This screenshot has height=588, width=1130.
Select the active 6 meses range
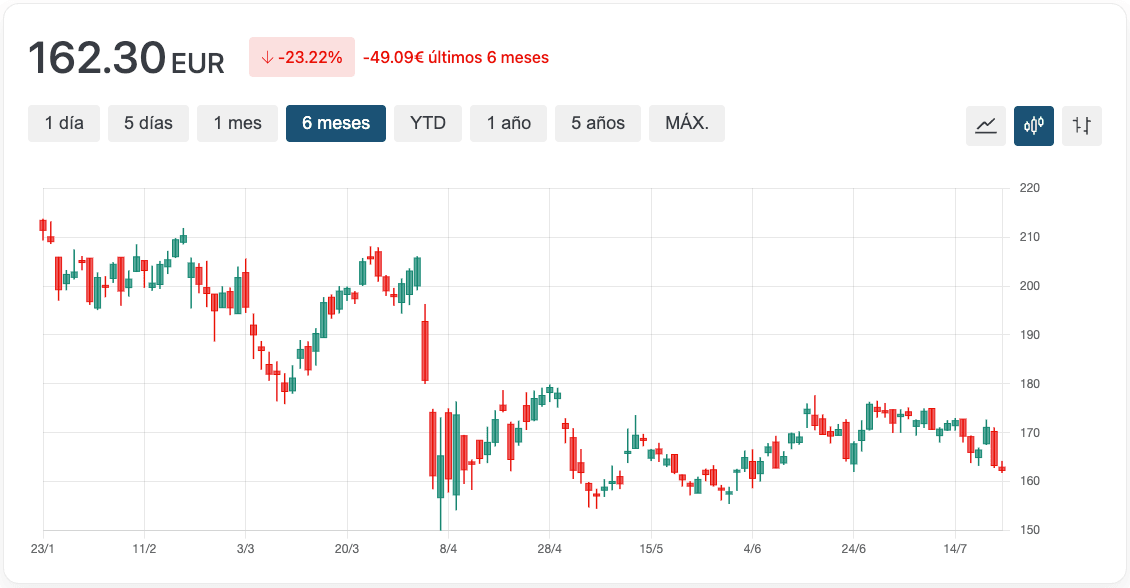click(x=336, y=123)
